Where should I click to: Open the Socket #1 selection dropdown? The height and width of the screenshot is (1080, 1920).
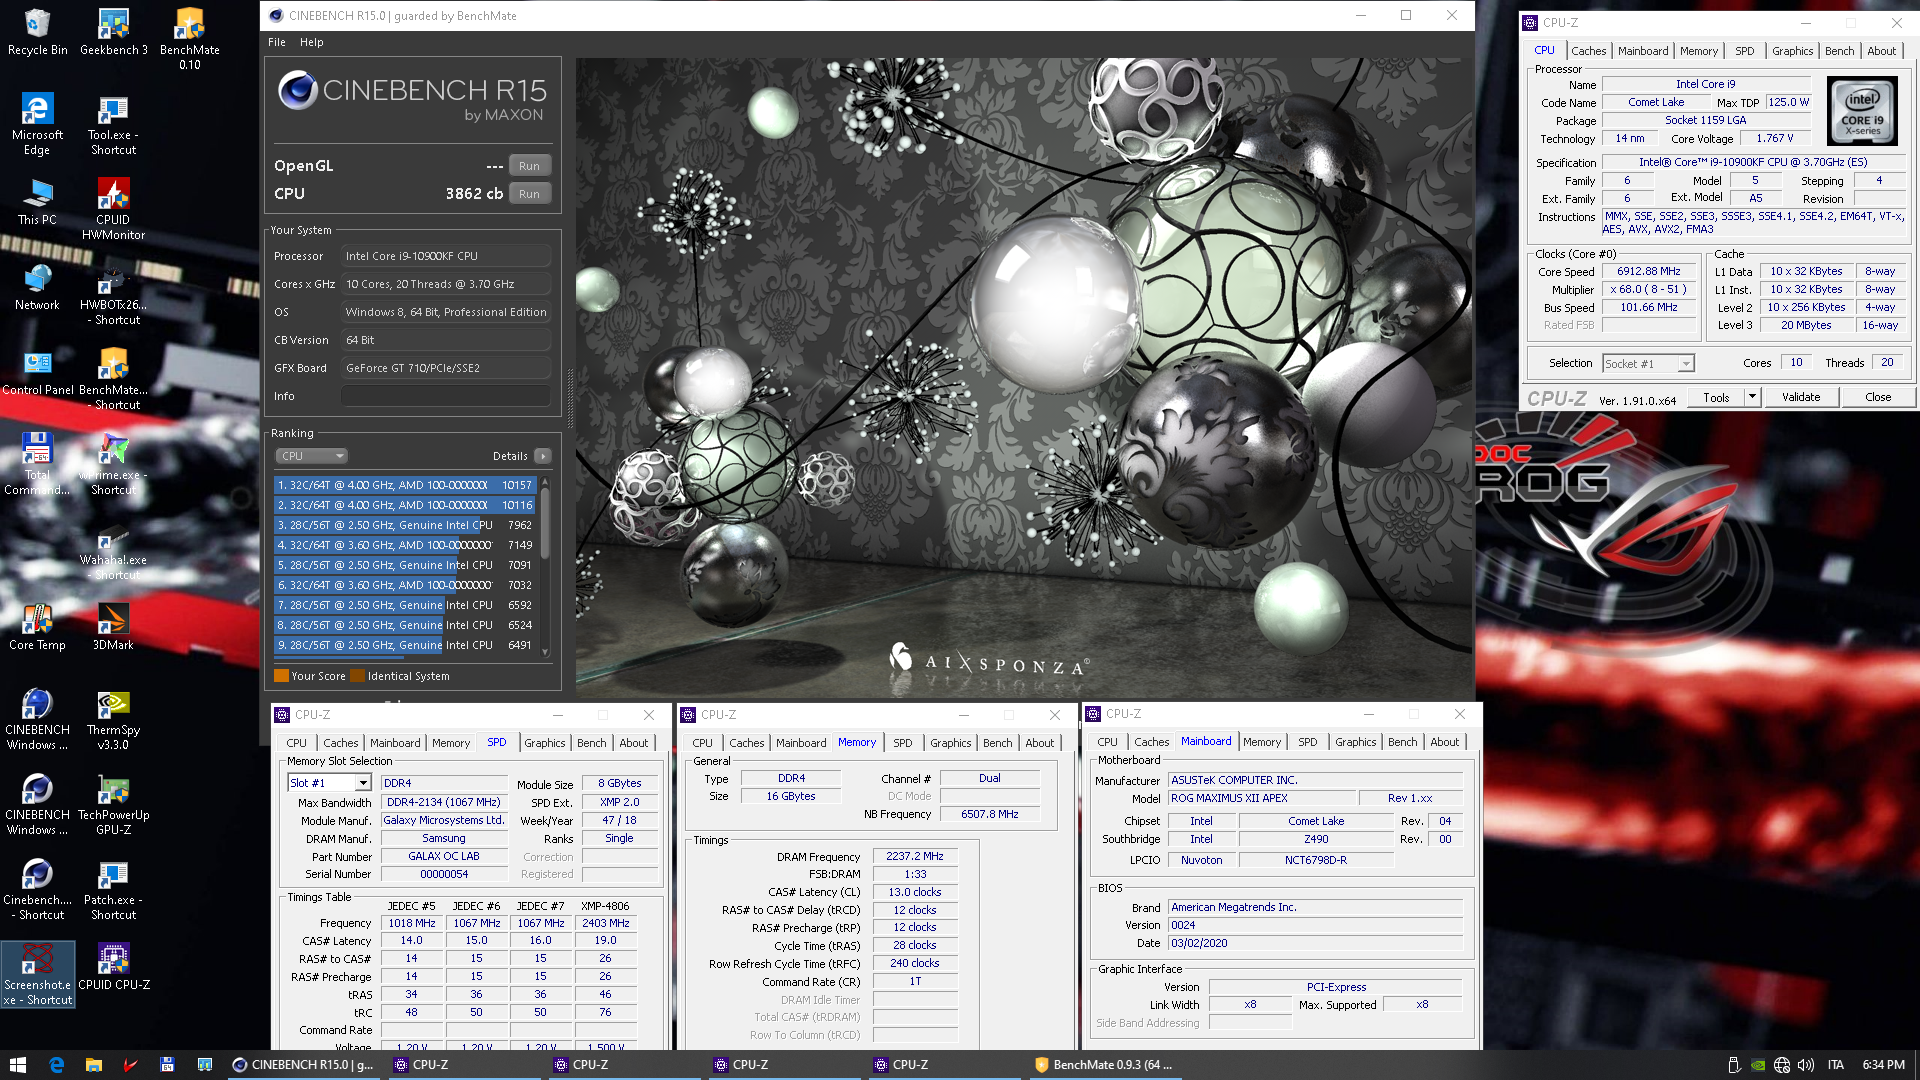(1648, 364)
